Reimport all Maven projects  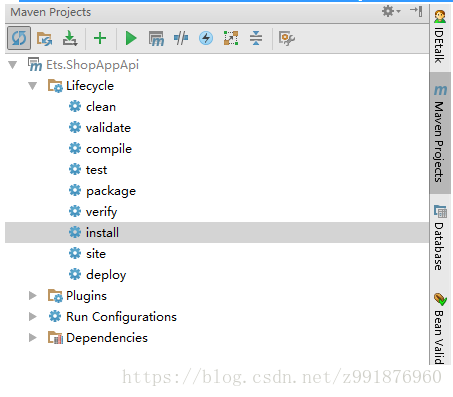[x=19, y=38]
